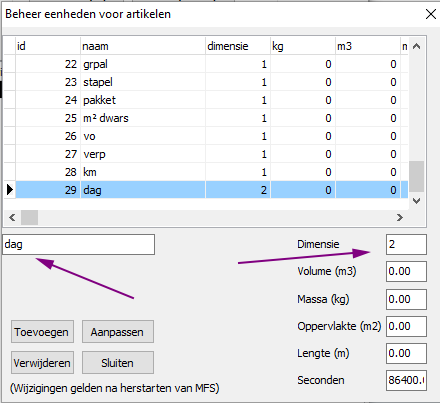This screenshot has width=440, height=403.
Task: Click the Aanpassen button
Action: pyautogui.click(x=118, y=332)
